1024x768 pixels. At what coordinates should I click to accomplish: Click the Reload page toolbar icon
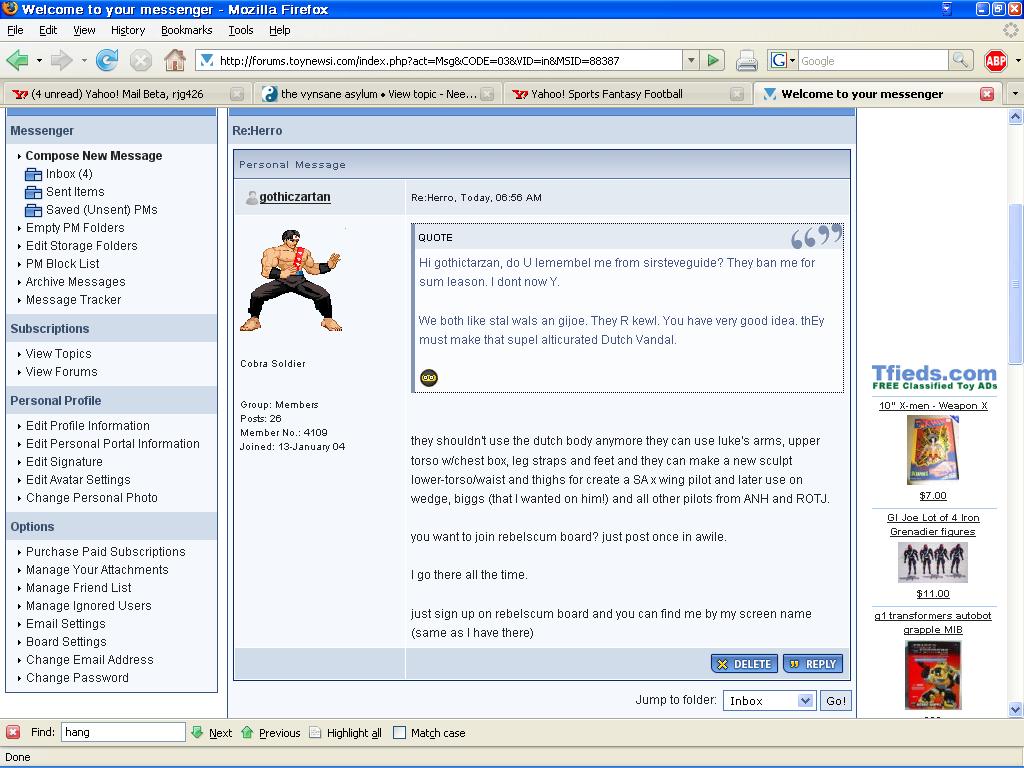click(x=107, y=61)
